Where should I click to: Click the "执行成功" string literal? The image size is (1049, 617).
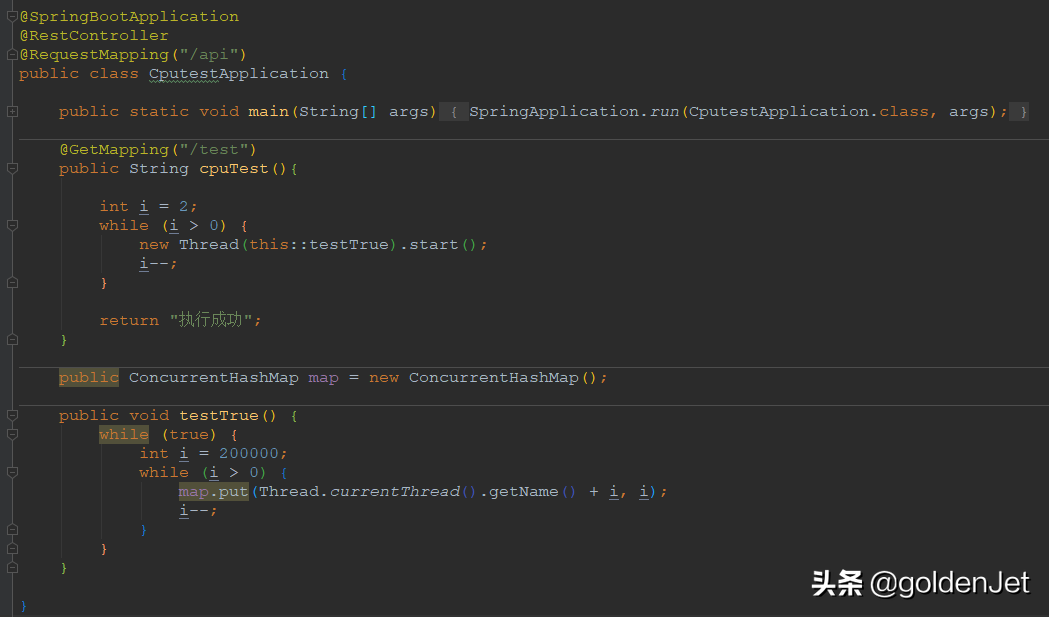[x=211, y=320]
